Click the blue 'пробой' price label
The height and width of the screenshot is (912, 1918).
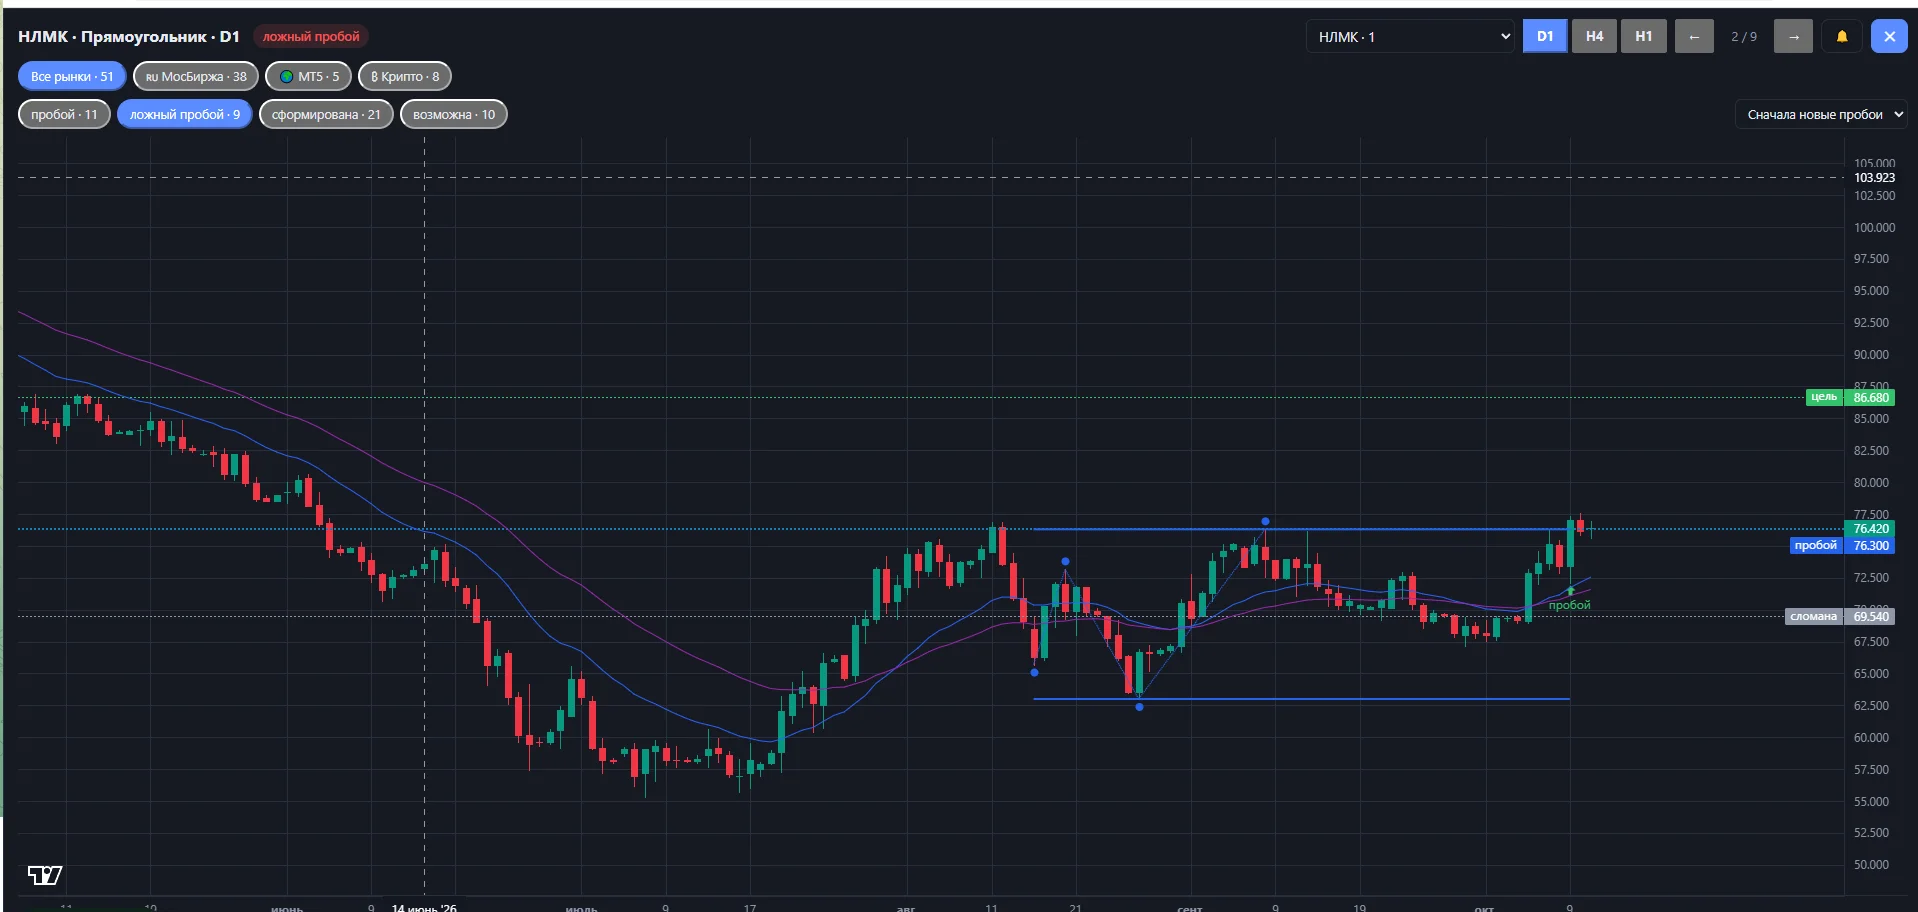click(1816, 545)
